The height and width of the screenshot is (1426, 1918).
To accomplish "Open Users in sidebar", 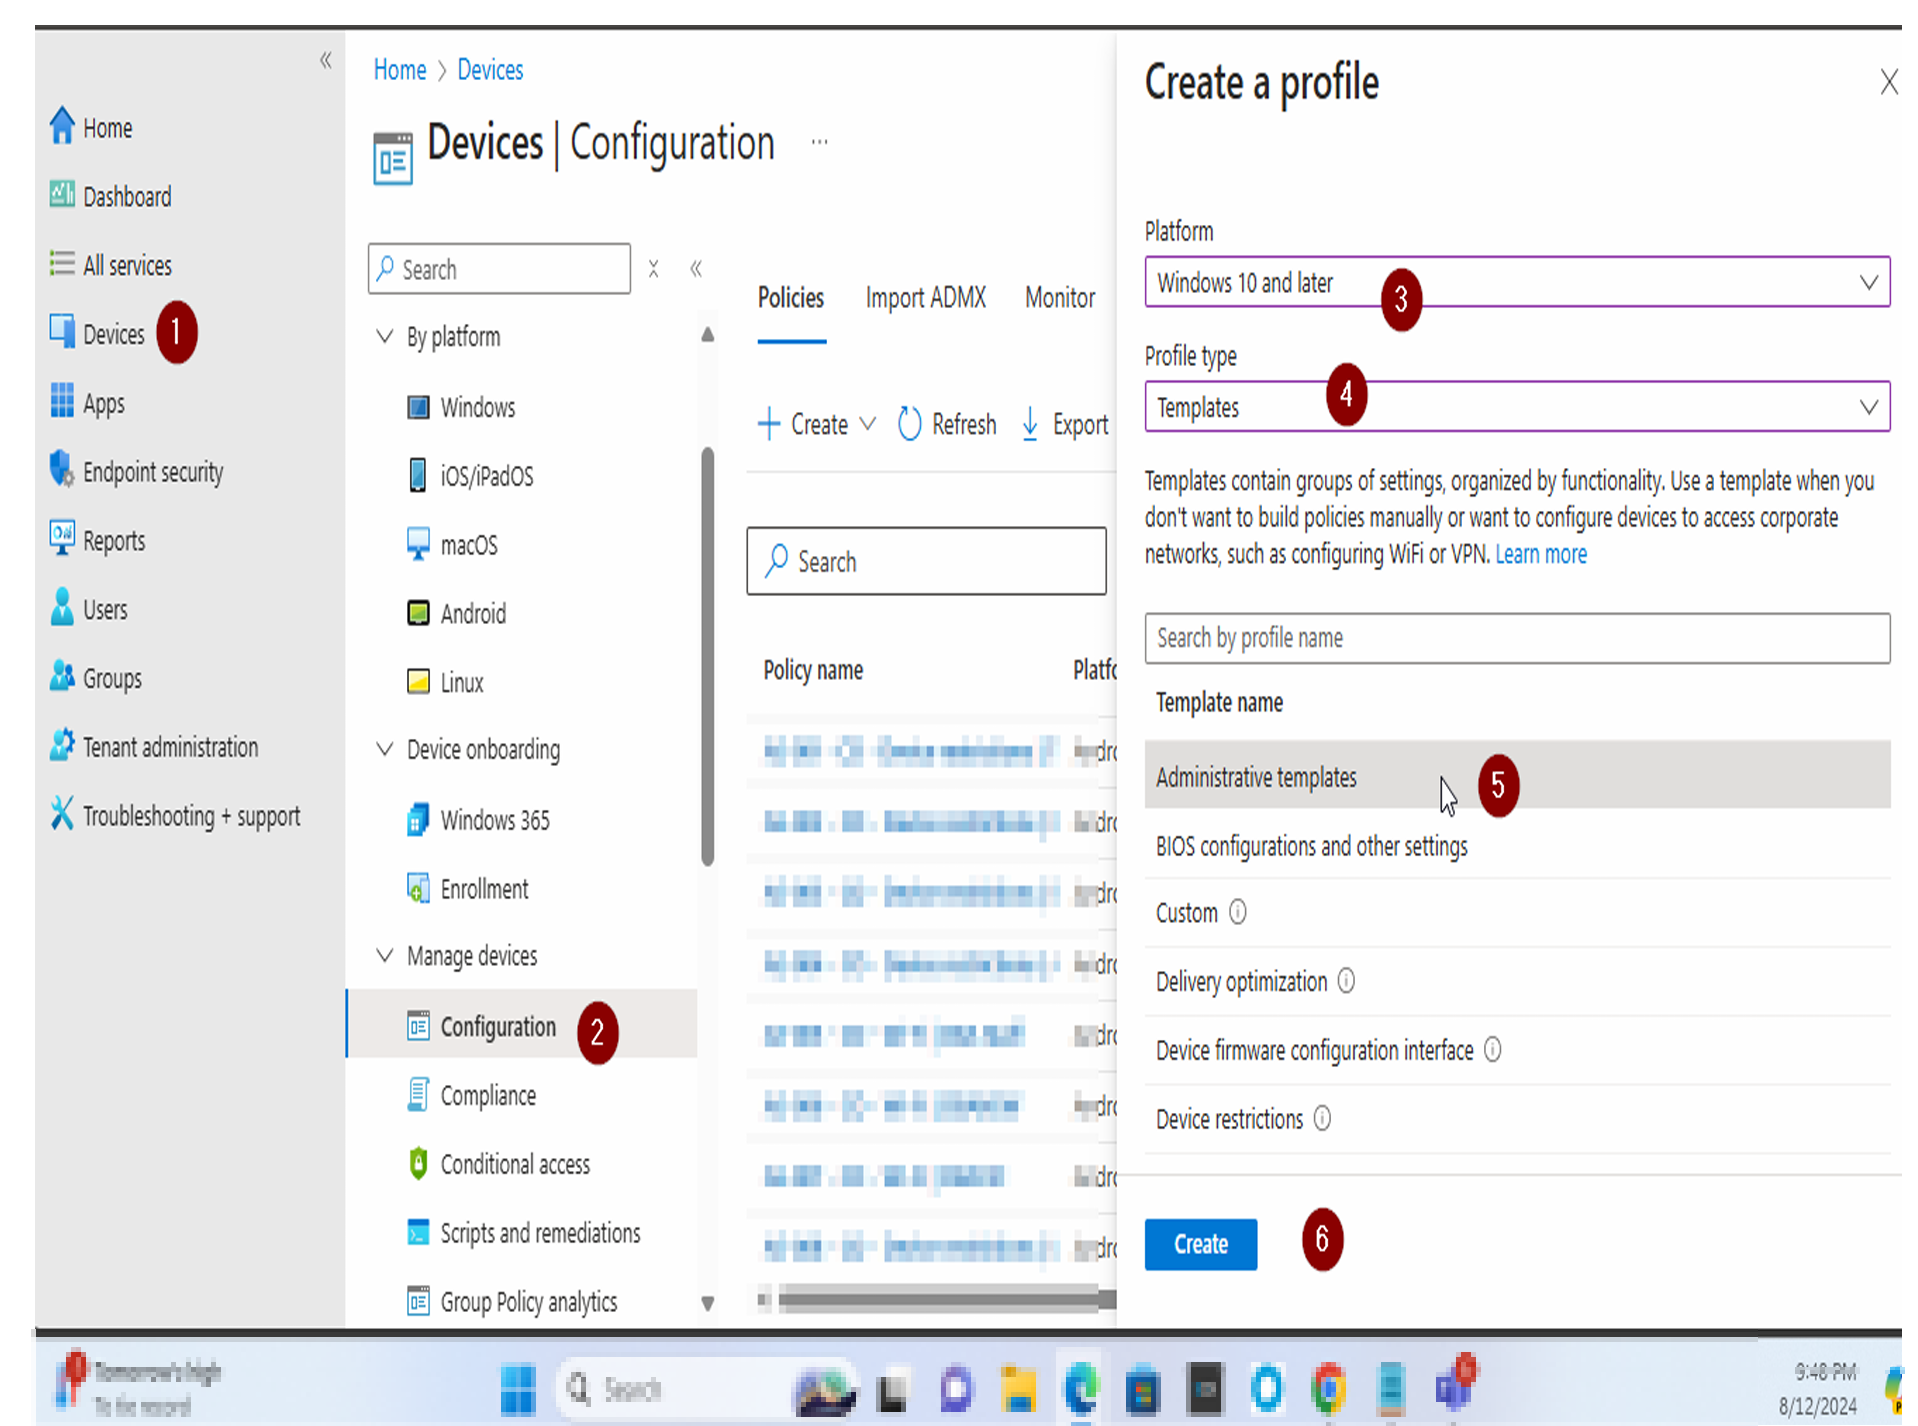I will [x=89, y=609].
